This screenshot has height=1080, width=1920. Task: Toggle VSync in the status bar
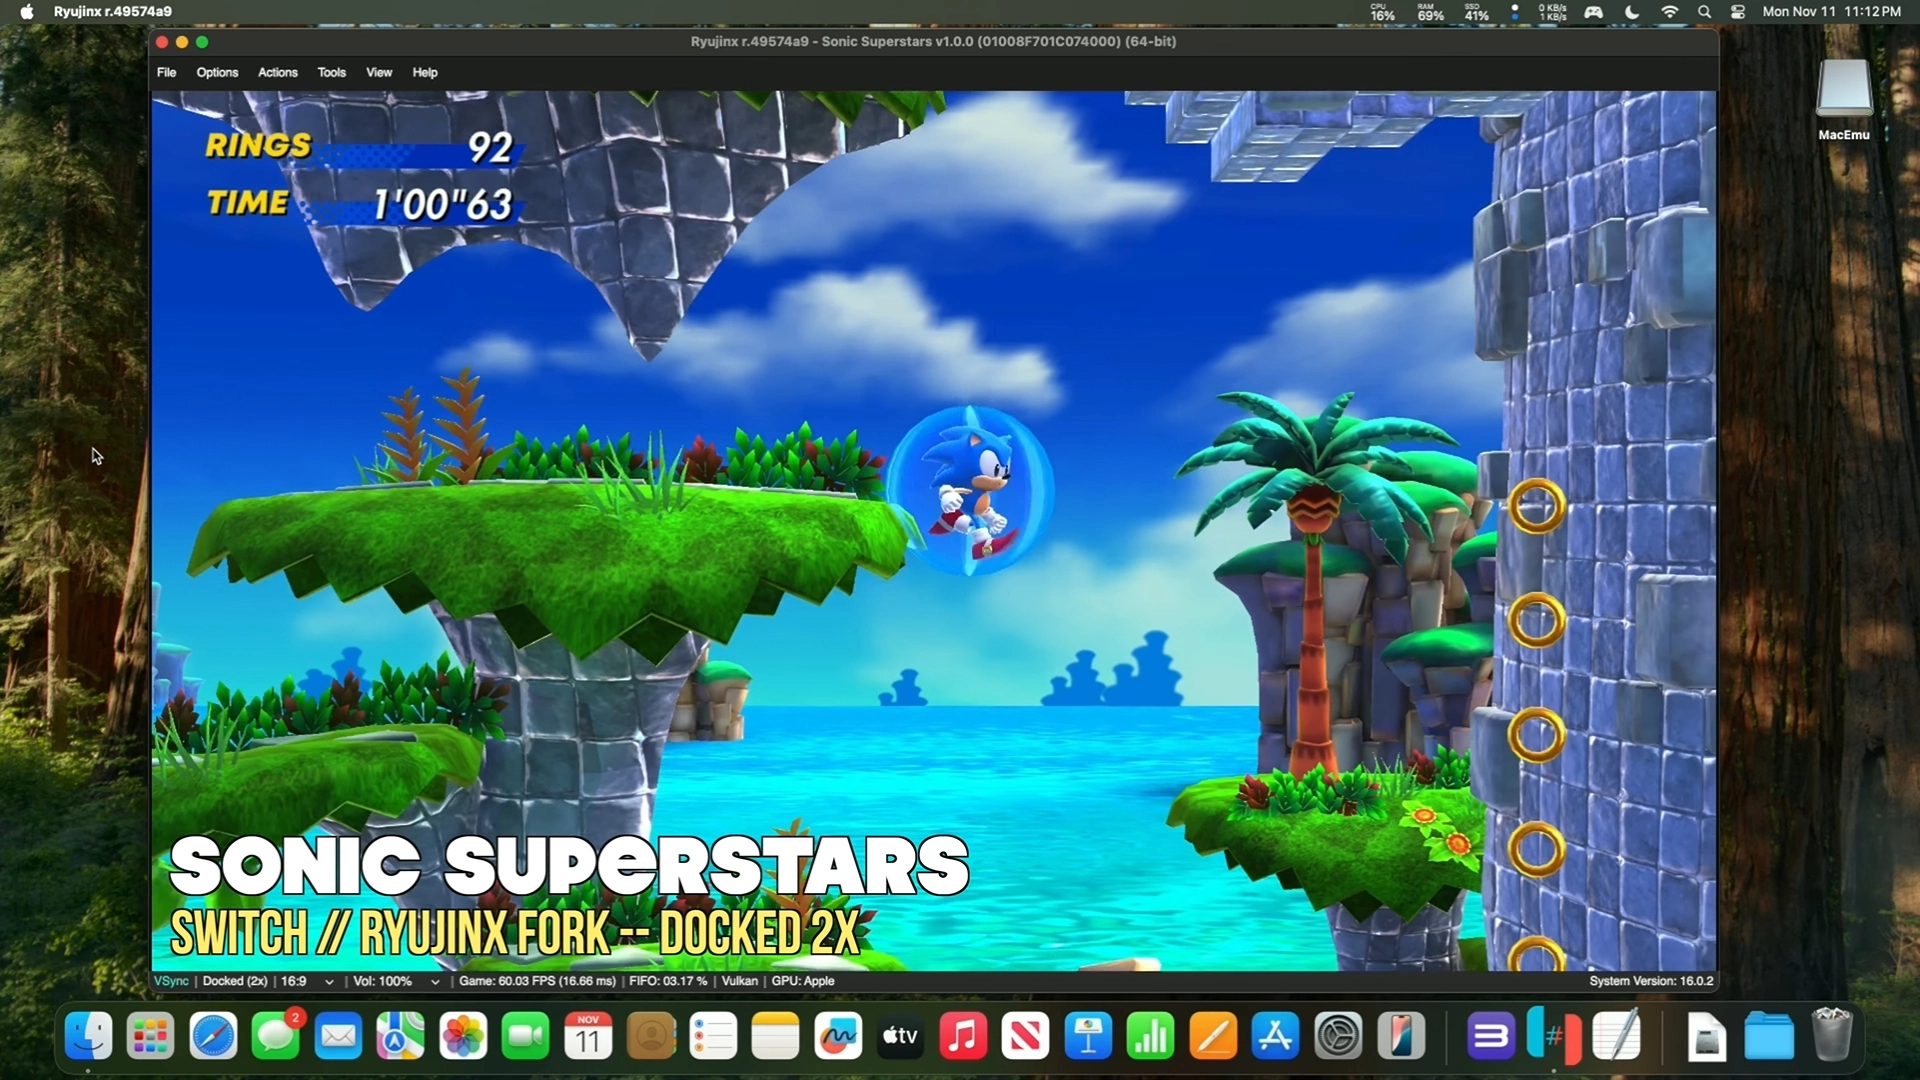(x=171, y=981)
